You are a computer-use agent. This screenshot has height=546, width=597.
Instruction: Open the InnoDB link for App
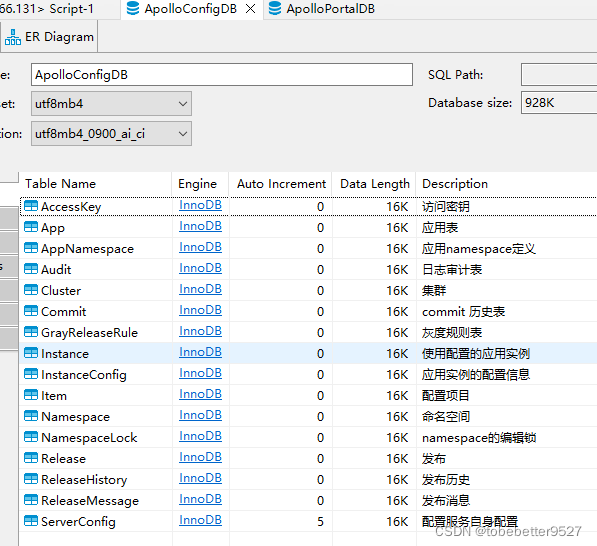(200, 226)
